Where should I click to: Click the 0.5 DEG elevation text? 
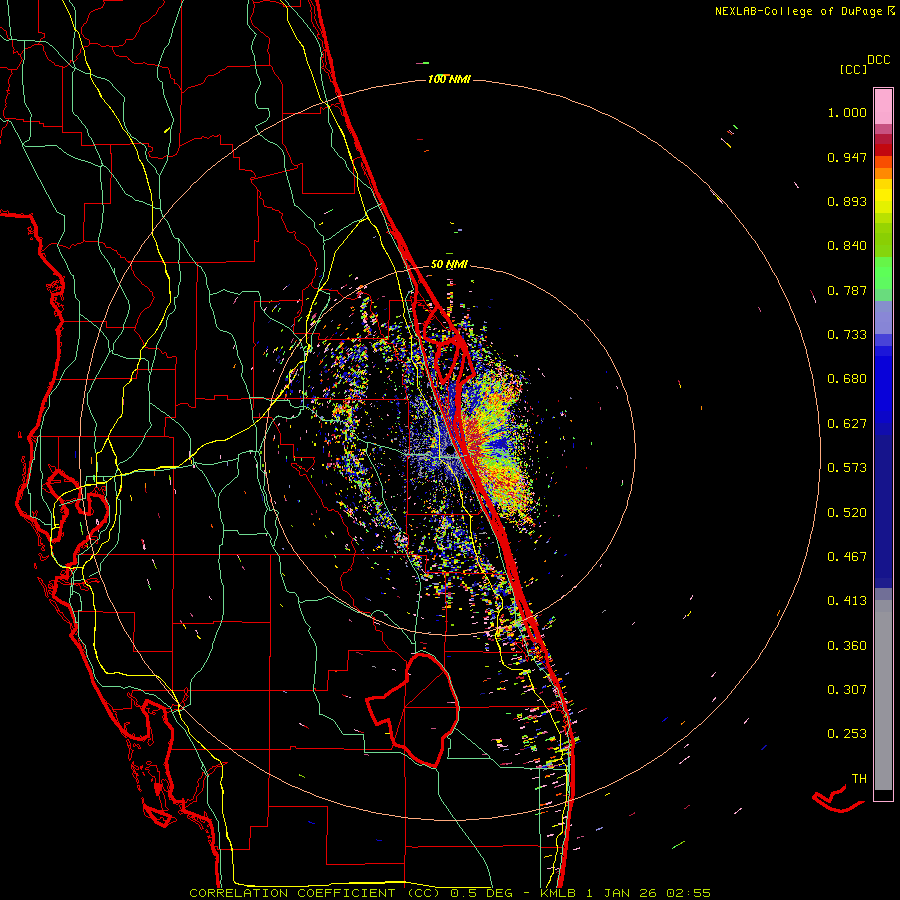tap(481, 893)
